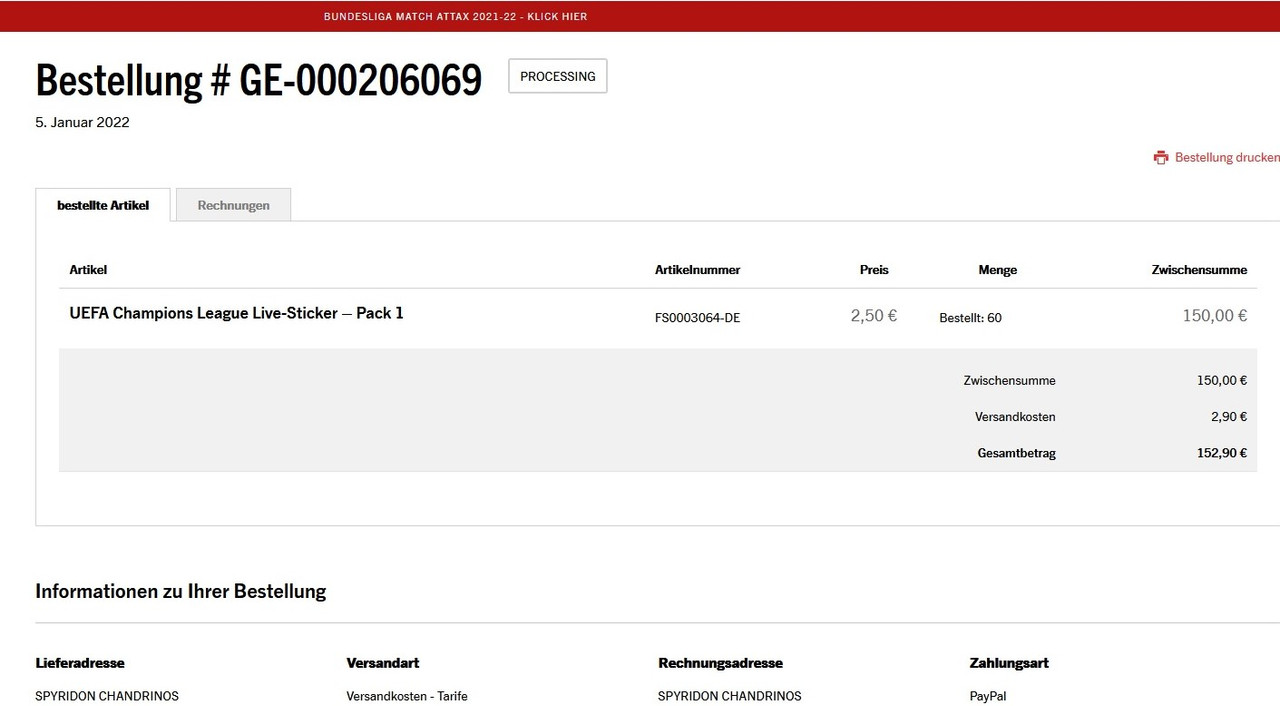Click the item row subtotal 150,00 €

click(1215, 316)
